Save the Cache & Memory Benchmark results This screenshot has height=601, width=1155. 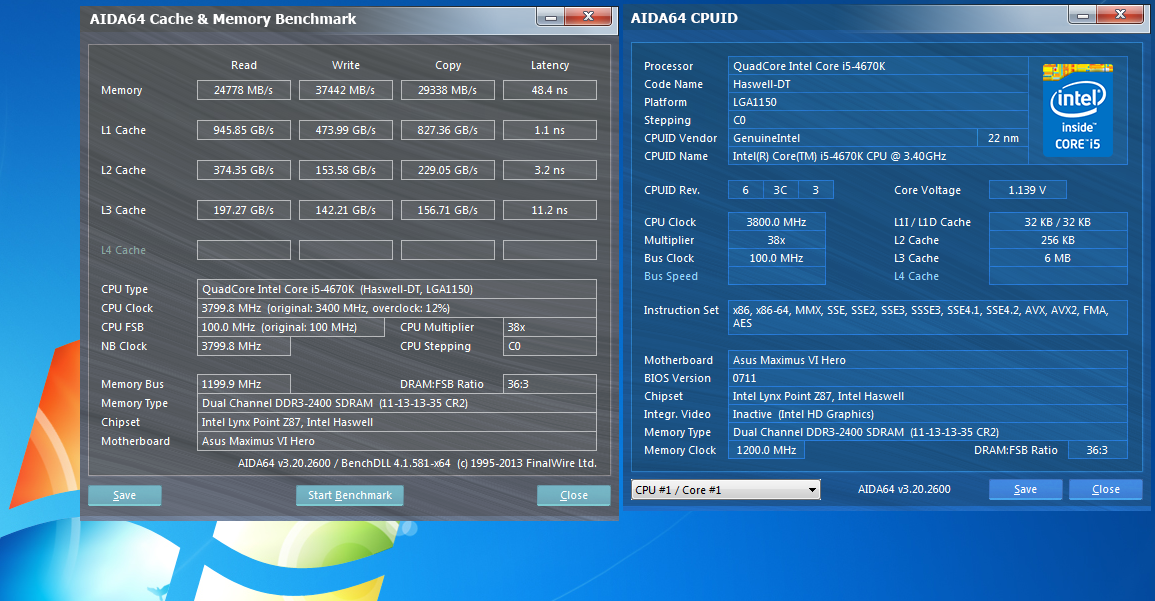[x=124, y=495]
